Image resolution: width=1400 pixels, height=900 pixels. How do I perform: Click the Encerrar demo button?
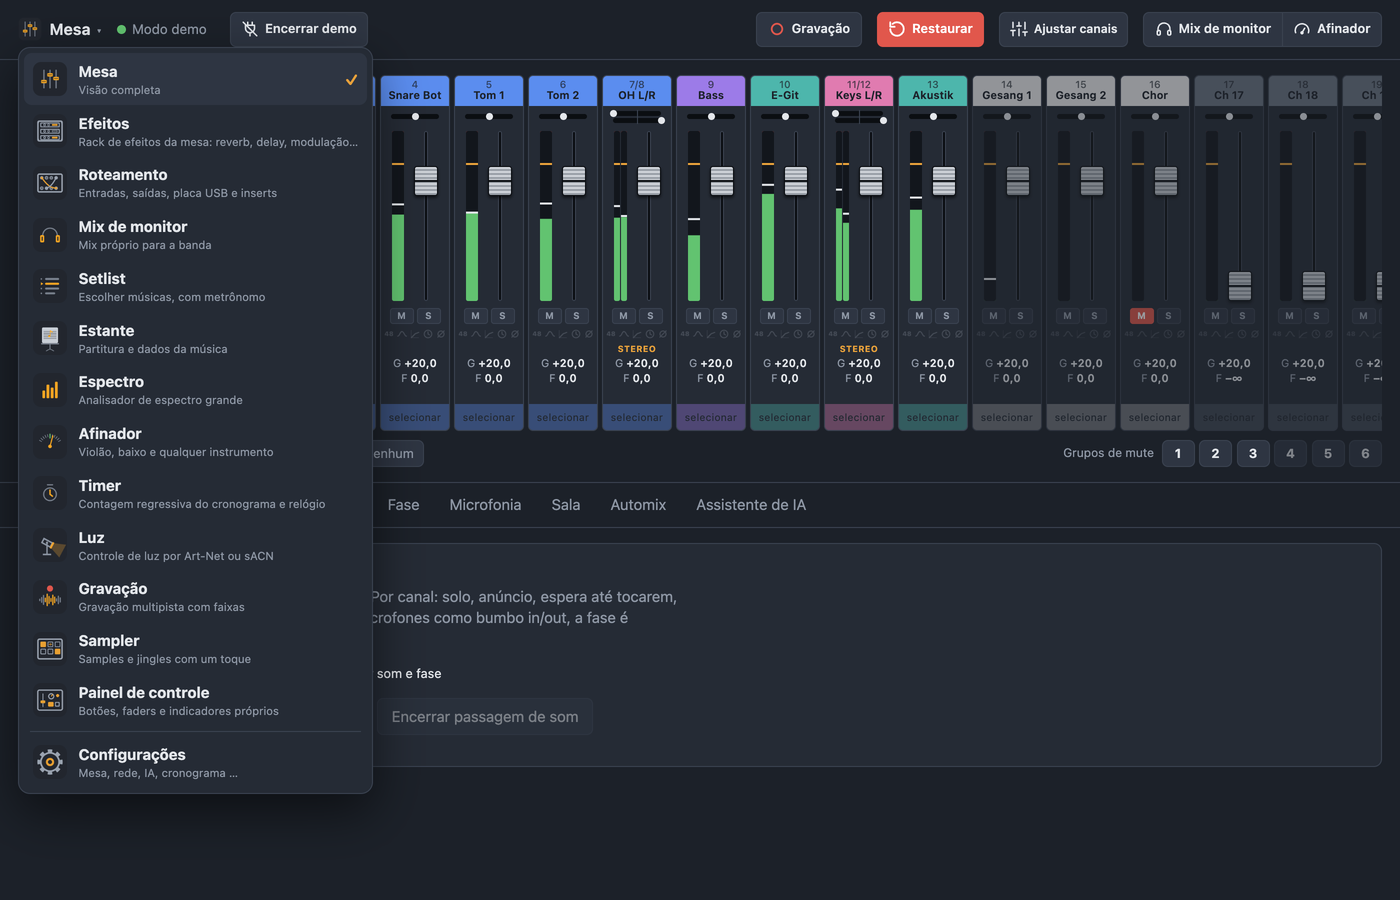coord(299,29)
